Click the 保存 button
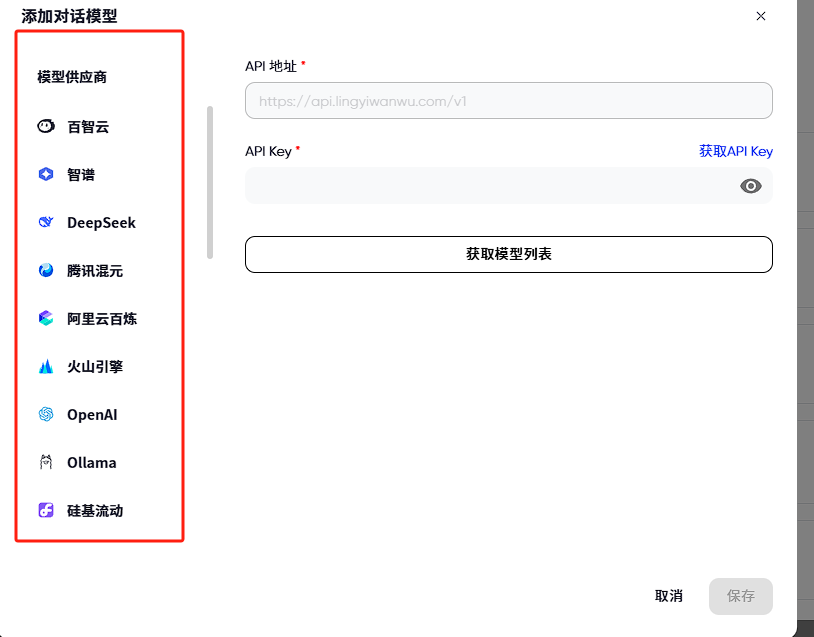 pyautogui.click(x=740, y=596)
